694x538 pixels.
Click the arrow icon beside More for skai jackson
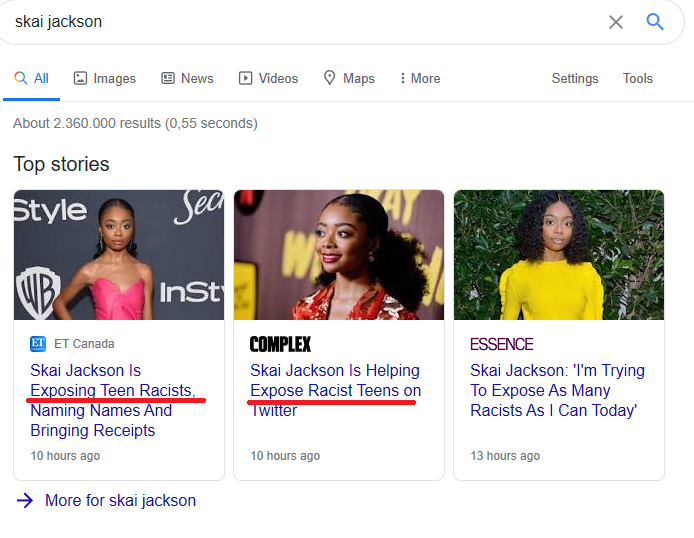(25, 500)
